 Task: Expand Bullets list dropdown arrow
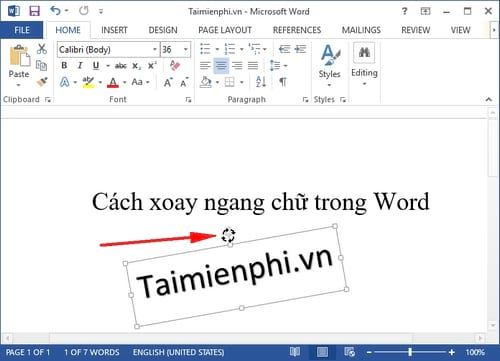click(217, 49)
